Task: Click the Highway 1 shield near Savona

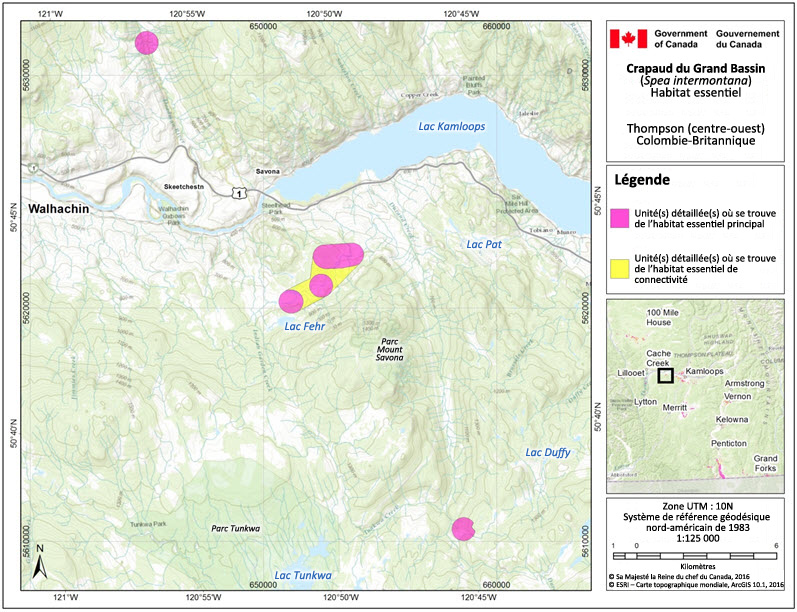Action: (236, 190)
